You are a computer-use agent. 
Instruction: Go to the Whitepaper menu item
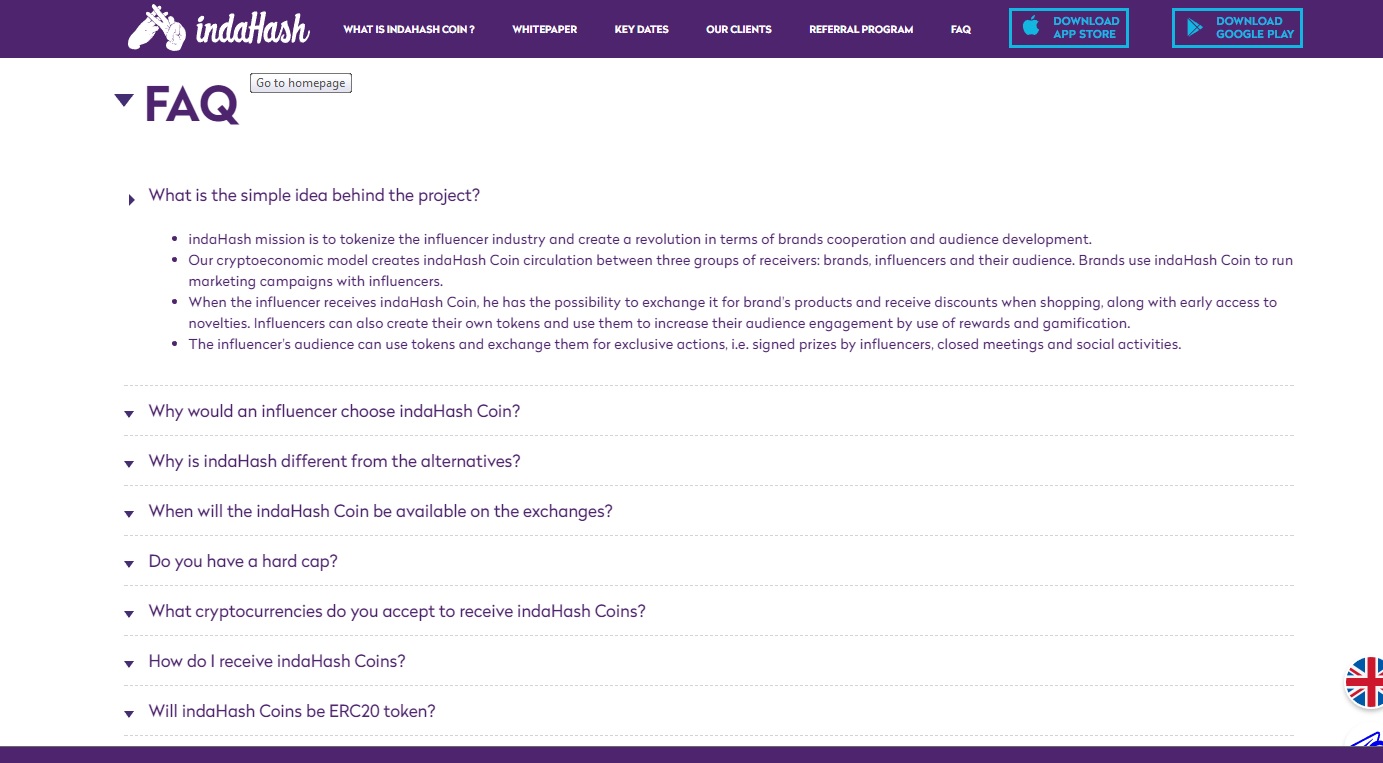click(x=545, y=30)
